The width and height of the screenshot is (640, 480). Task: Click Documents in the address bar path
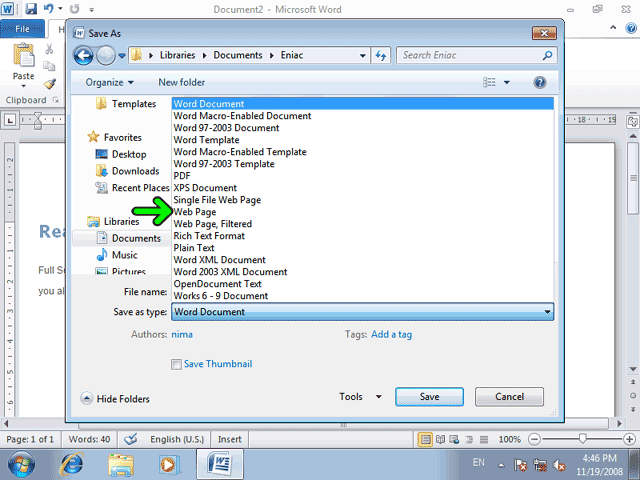coord(238,55)
